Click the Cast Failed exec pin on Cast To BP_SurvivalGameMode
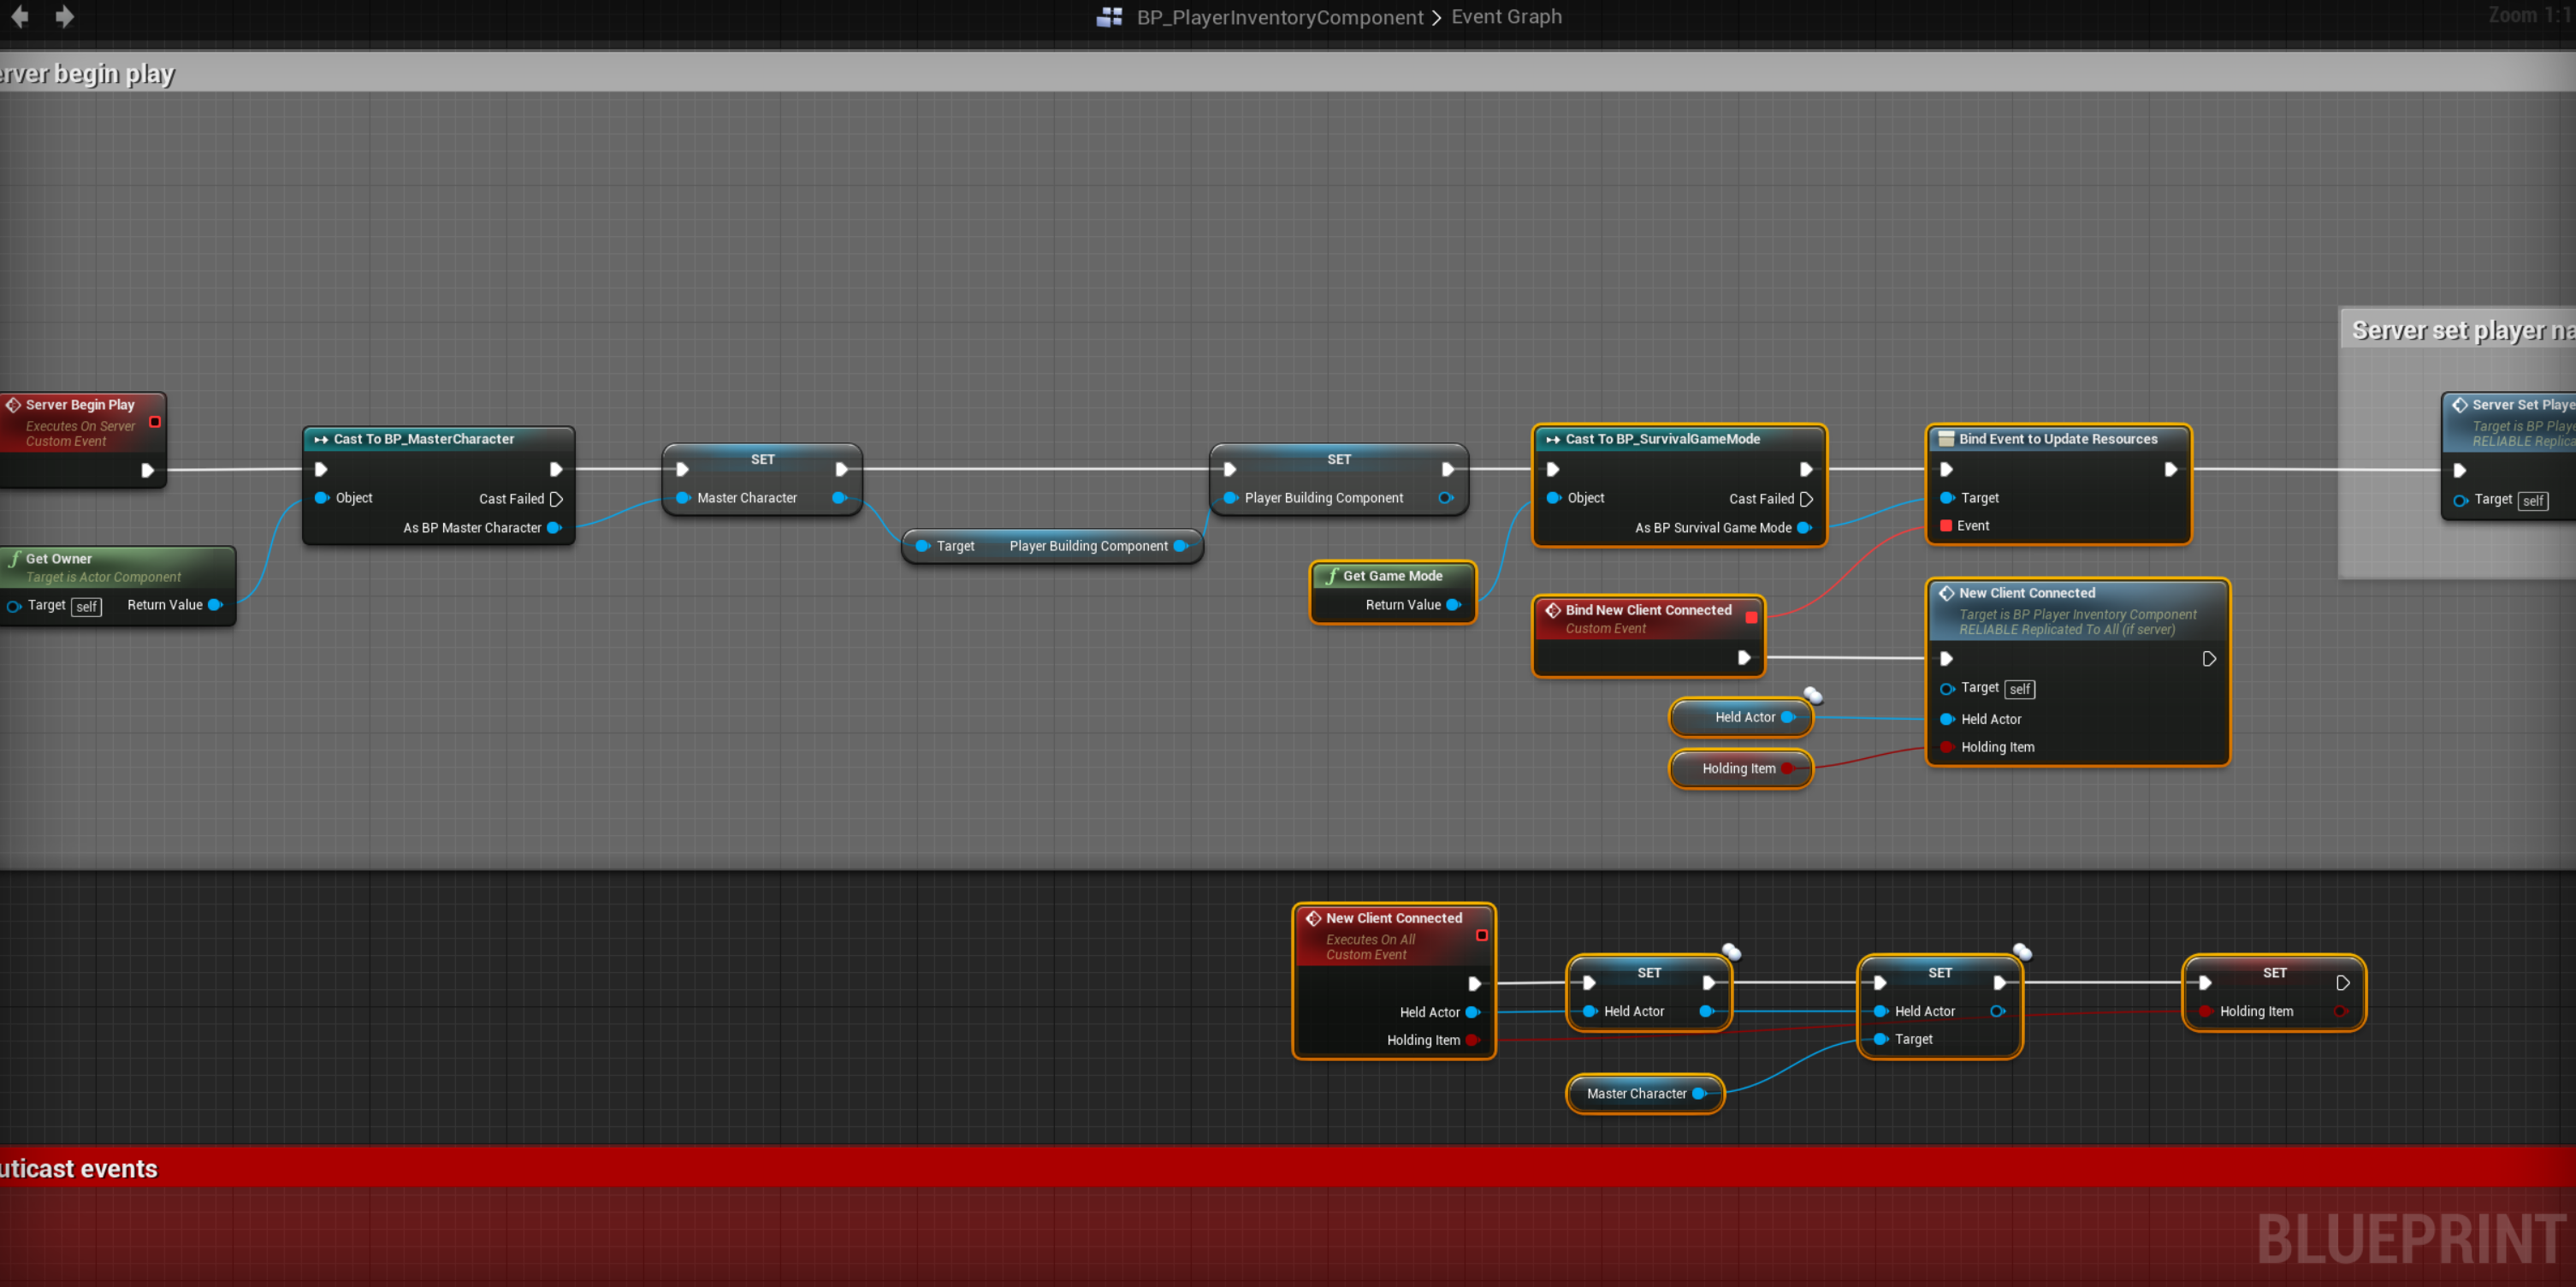Image resolution: width=2576 pixels, height=1287 pixels. [x=1806, y=499]
